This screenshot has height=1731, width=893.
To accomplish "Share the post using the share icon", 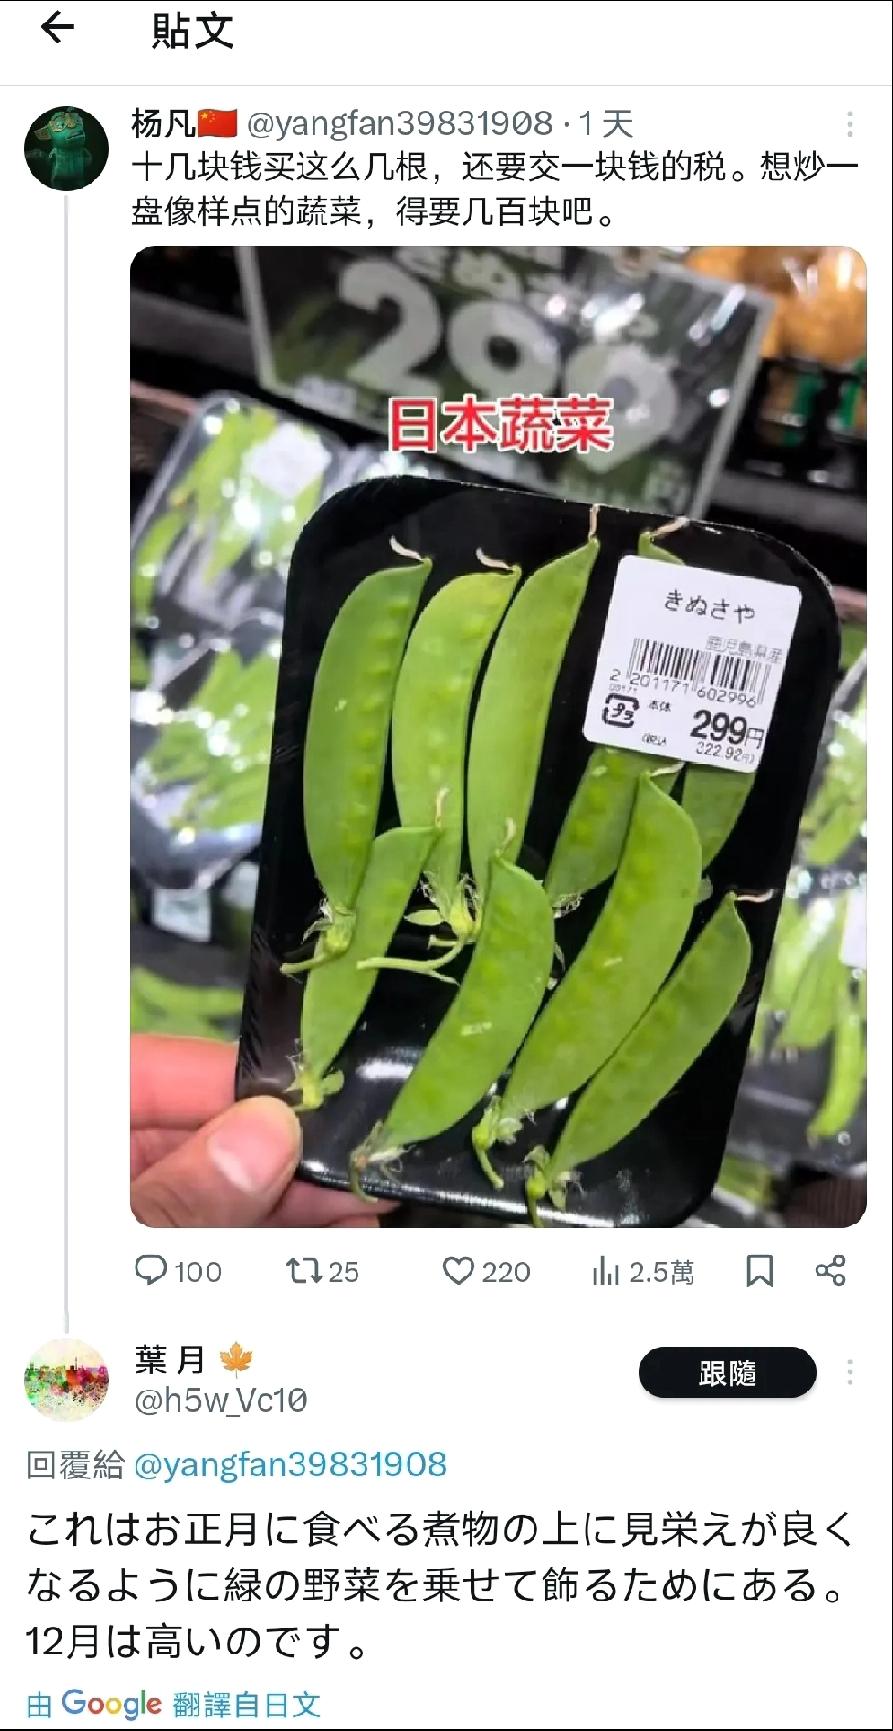I will pyautogui.click(x=831, y=1270).
